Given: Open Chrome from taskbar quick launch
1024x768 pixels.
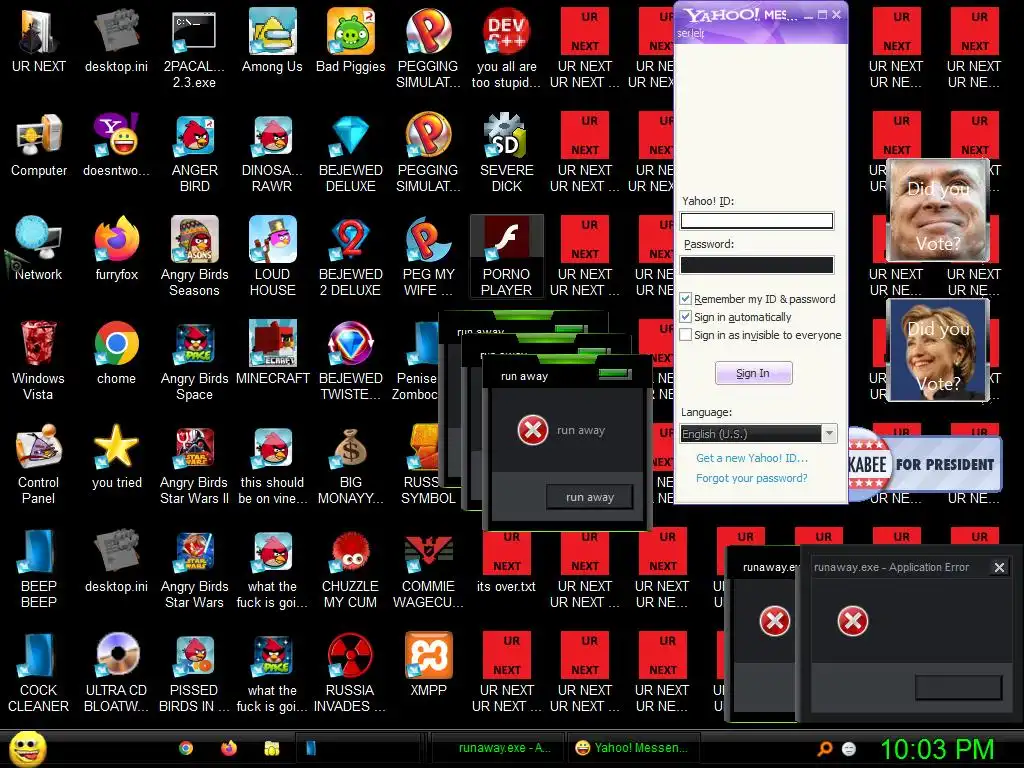Looking at the screenshot, I should pos(186,748).
